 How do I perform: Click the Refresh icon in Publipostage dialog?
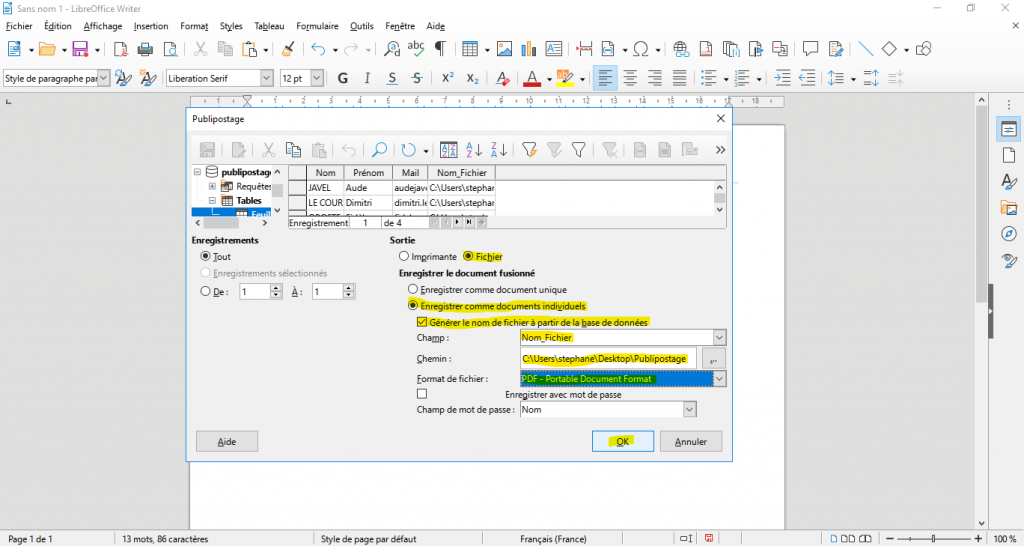point(409,150)
